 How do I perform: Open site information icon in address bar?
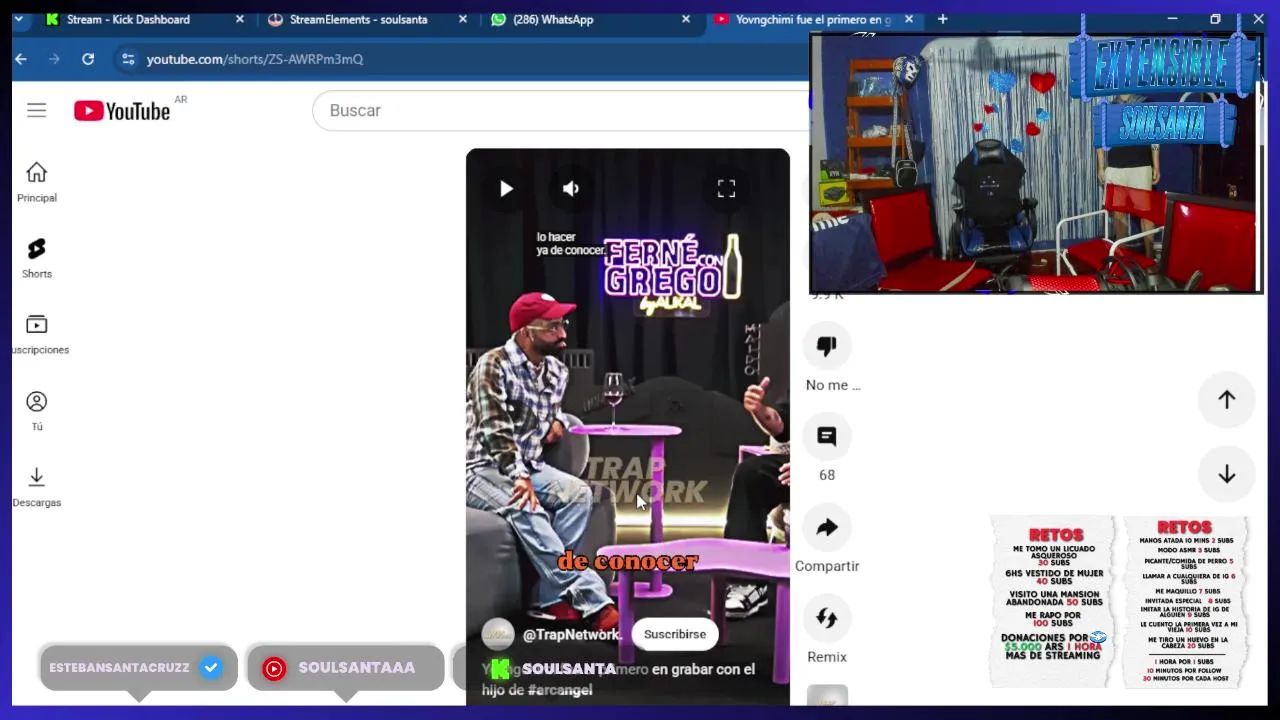point(128,59)
